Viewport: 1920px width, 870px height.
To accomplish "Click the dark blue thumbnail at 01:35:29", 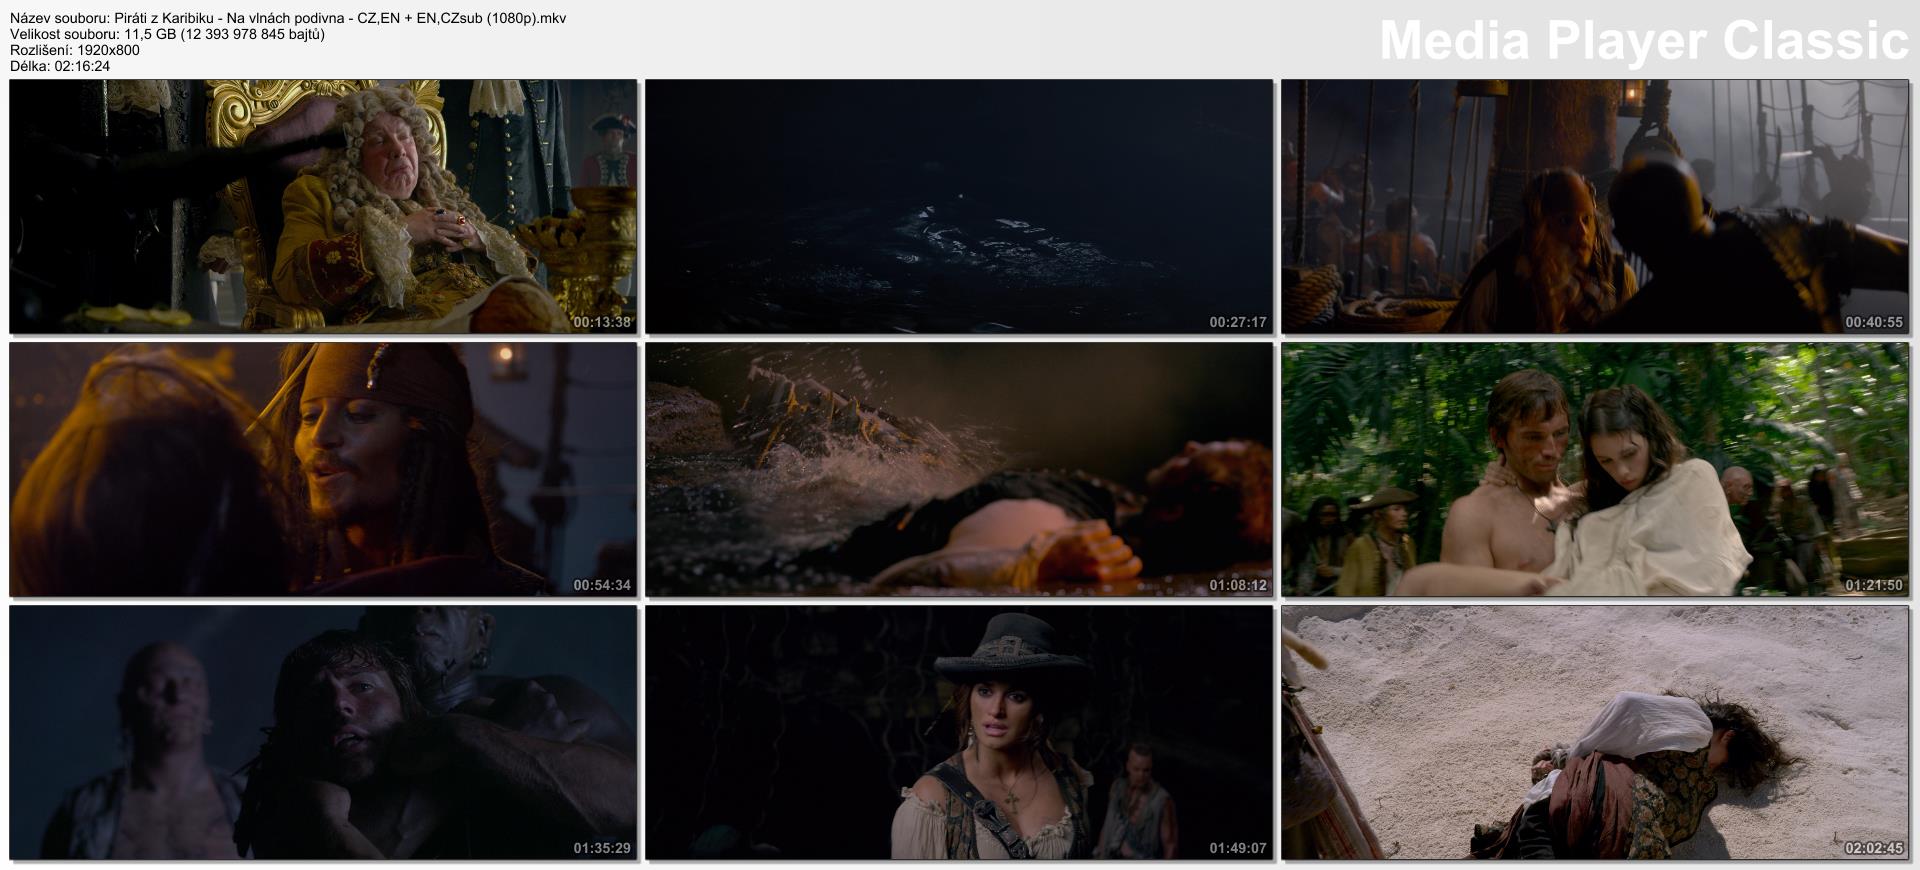I will (x=323, y=732).
